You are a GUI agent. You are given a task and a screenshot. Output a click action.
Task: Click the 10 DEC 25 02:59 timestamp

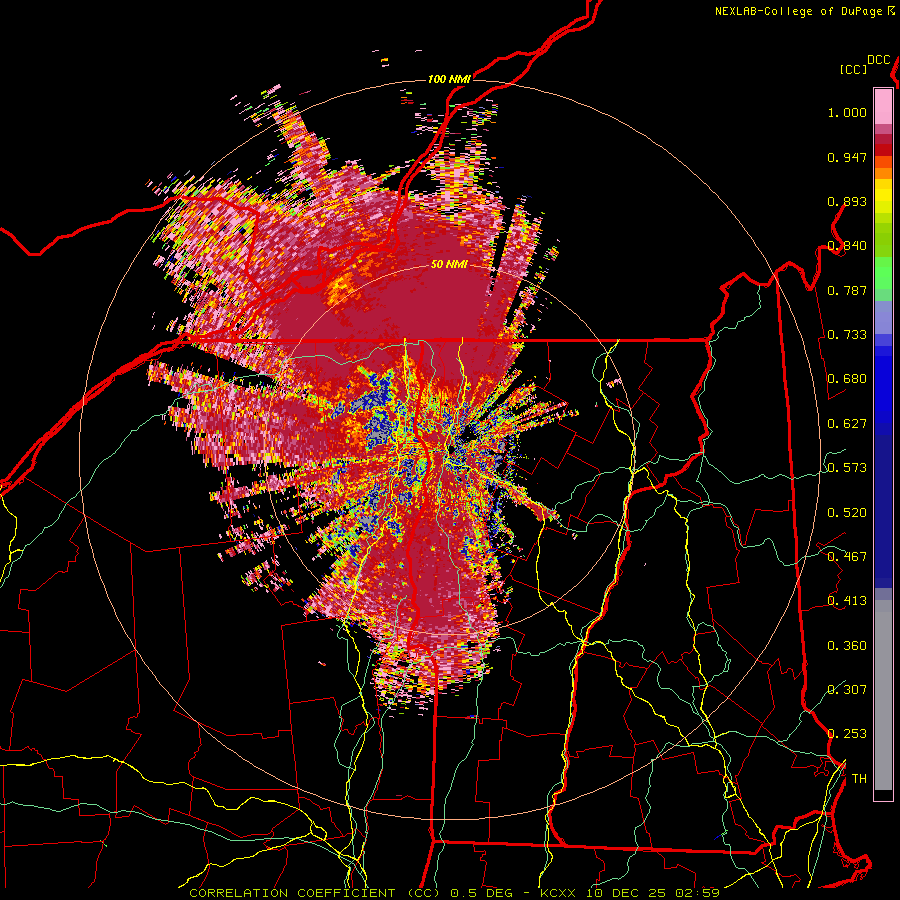tap(655, 893)
